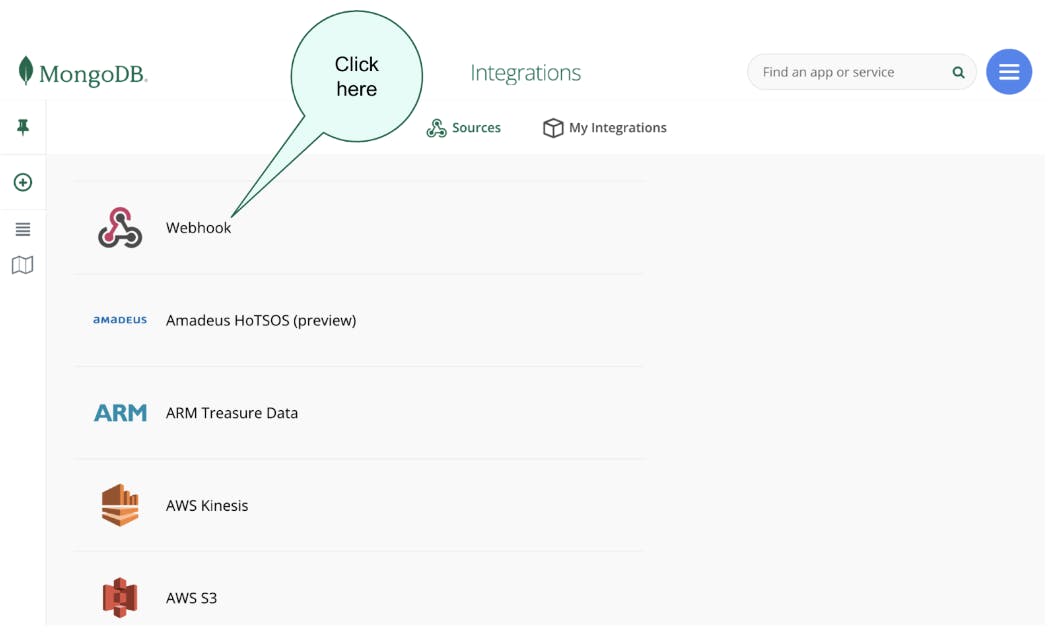Open the map icon in sidebar
Screen dimensions: 1060x638
click(x=23, y=265)
